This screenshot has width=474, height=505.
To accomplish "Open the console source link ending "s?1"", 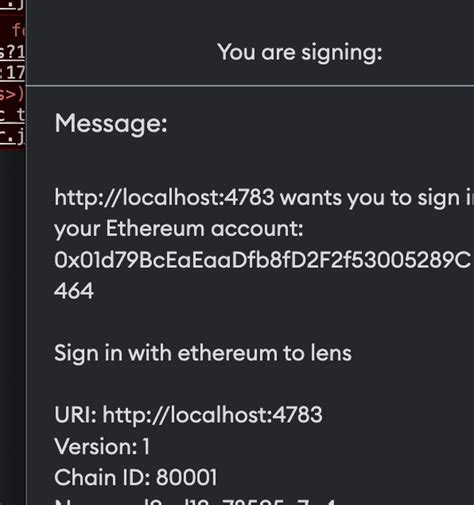I will point(12,52).
